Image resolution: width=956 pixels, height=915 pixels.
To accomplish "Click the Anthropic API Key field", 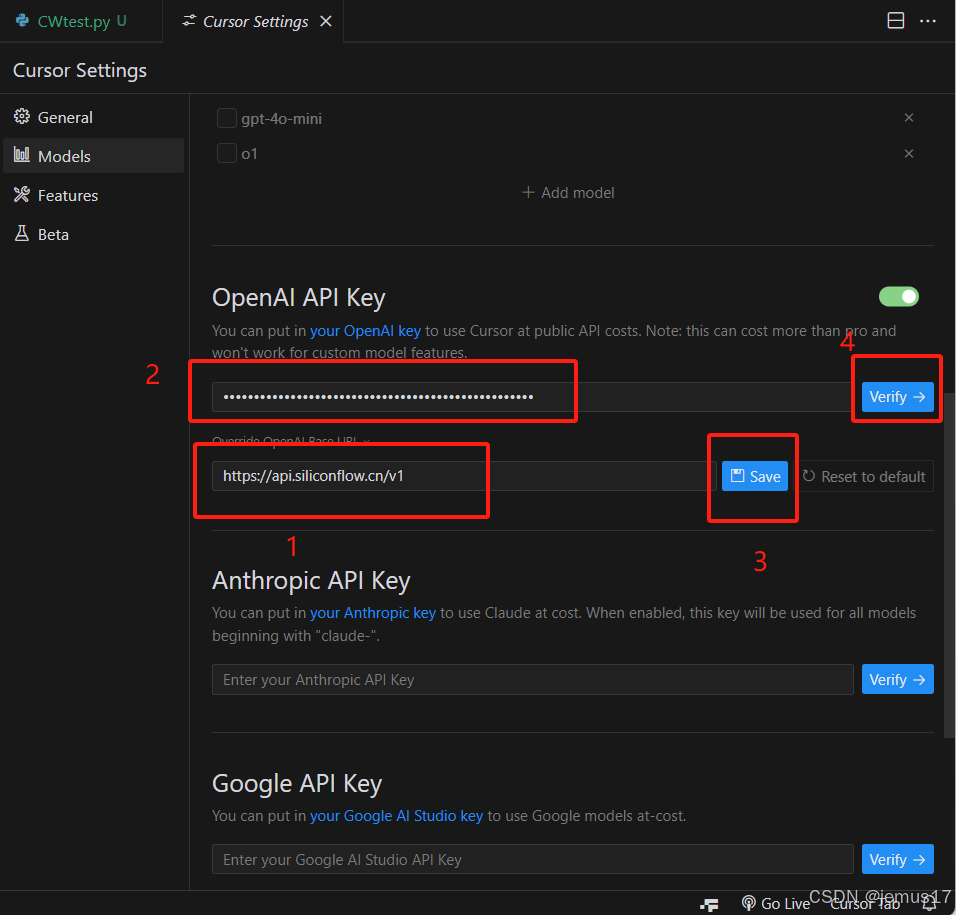I will point(532,679).
